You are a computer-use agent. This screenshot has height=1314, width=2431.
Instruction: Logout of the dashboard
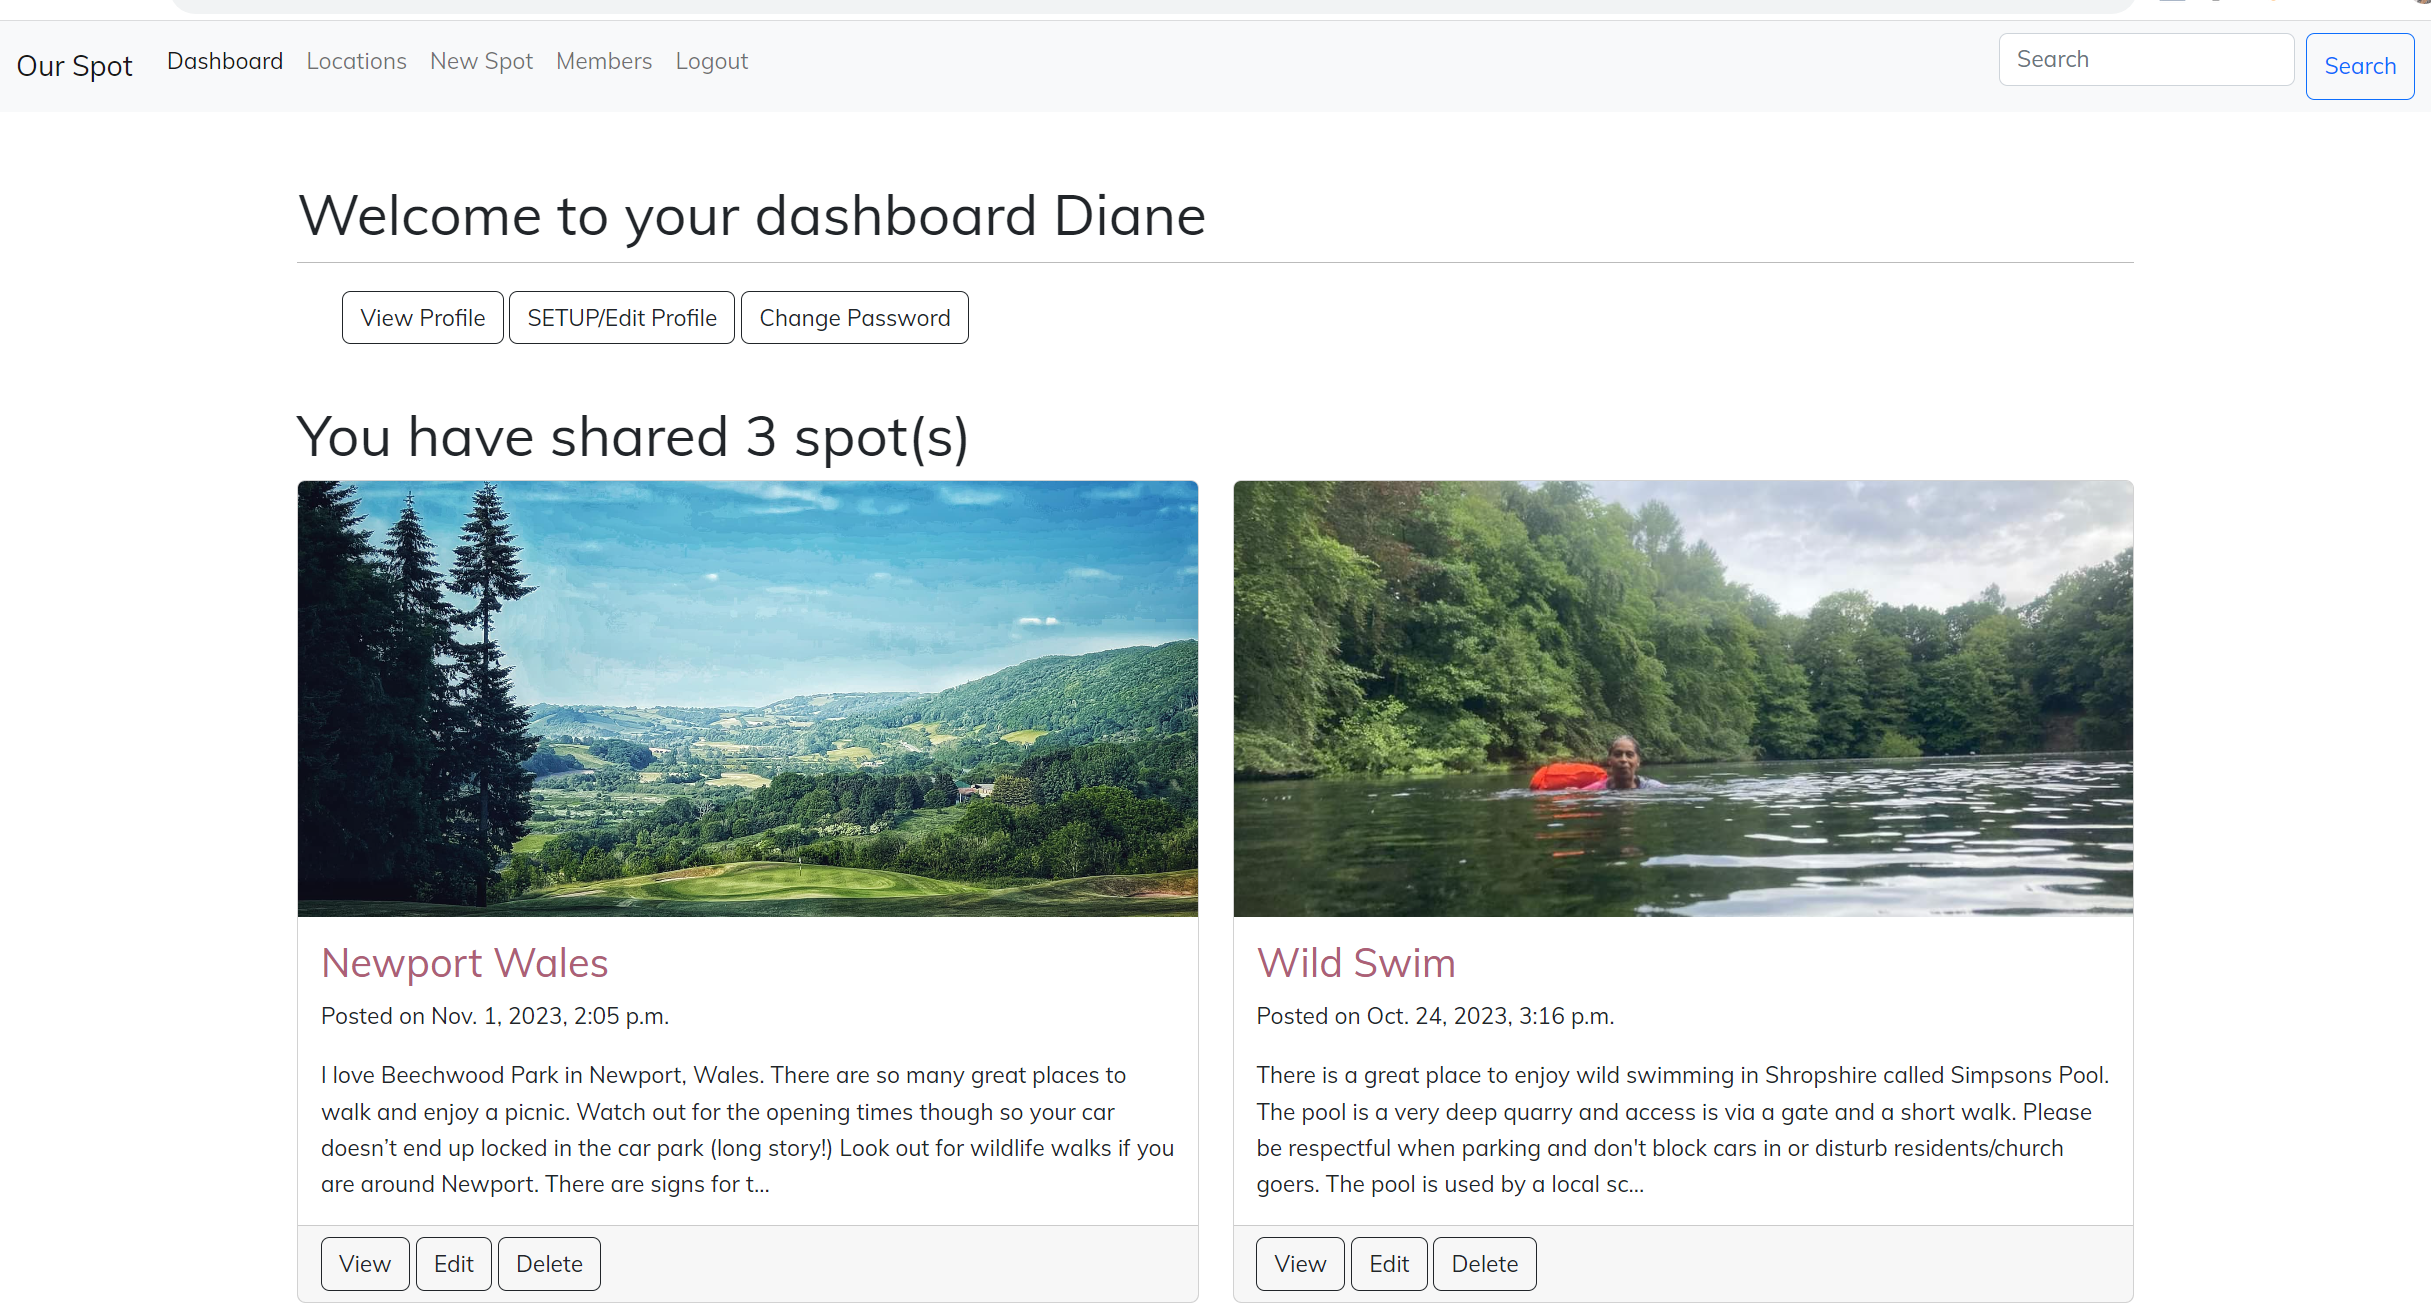coord(711,61)
